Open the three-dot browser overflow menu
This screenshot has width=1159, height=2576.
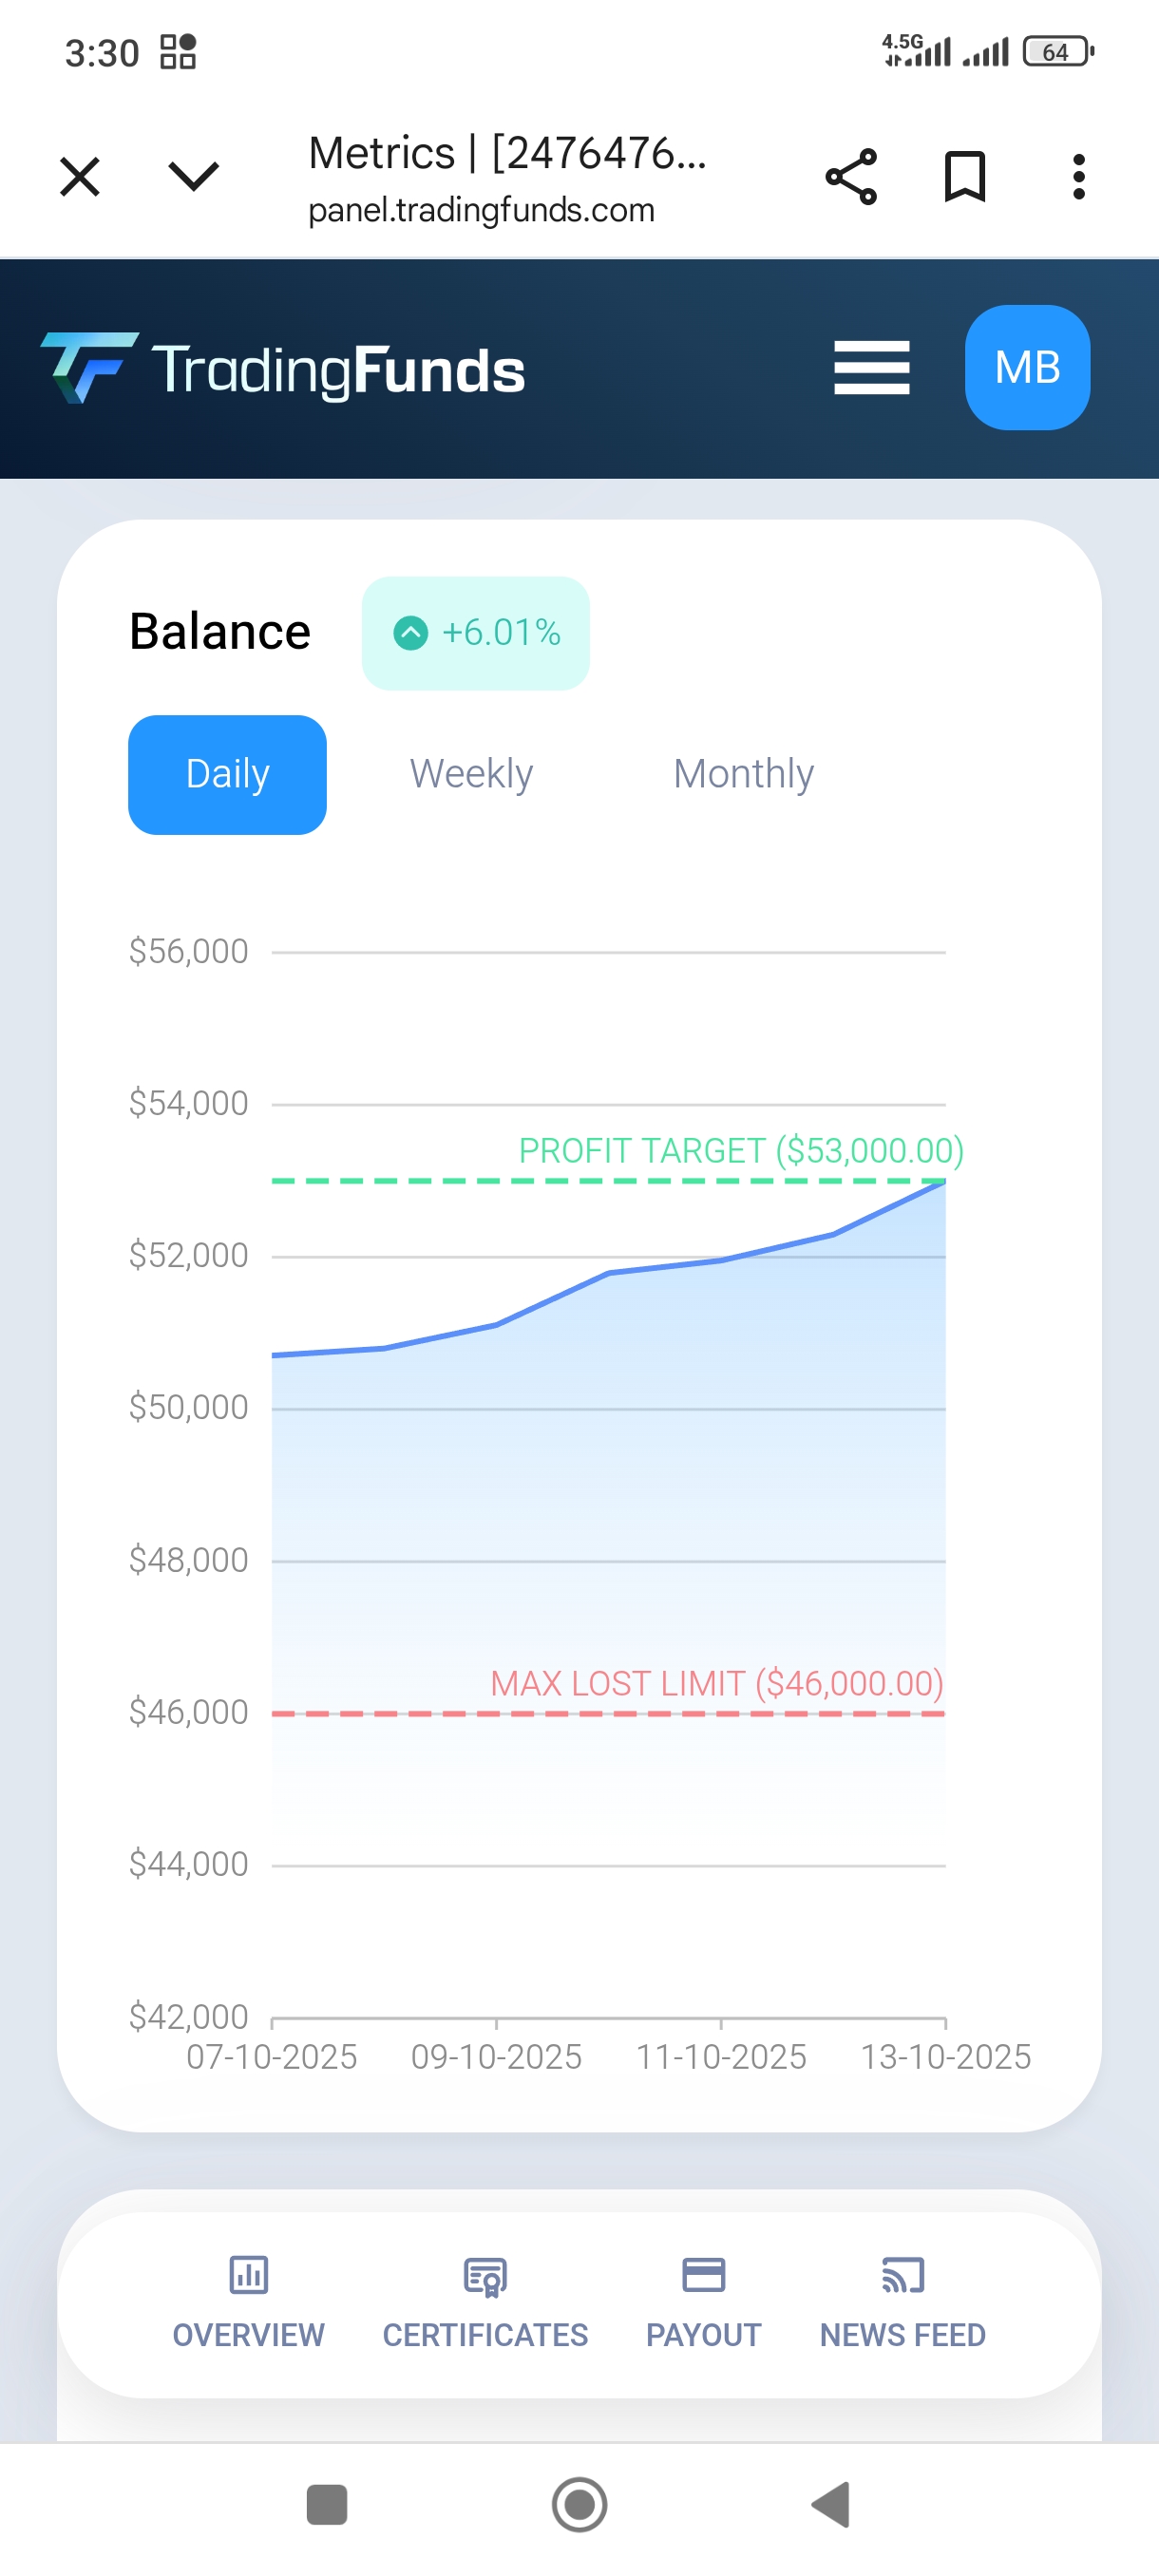click(1078, 177)
